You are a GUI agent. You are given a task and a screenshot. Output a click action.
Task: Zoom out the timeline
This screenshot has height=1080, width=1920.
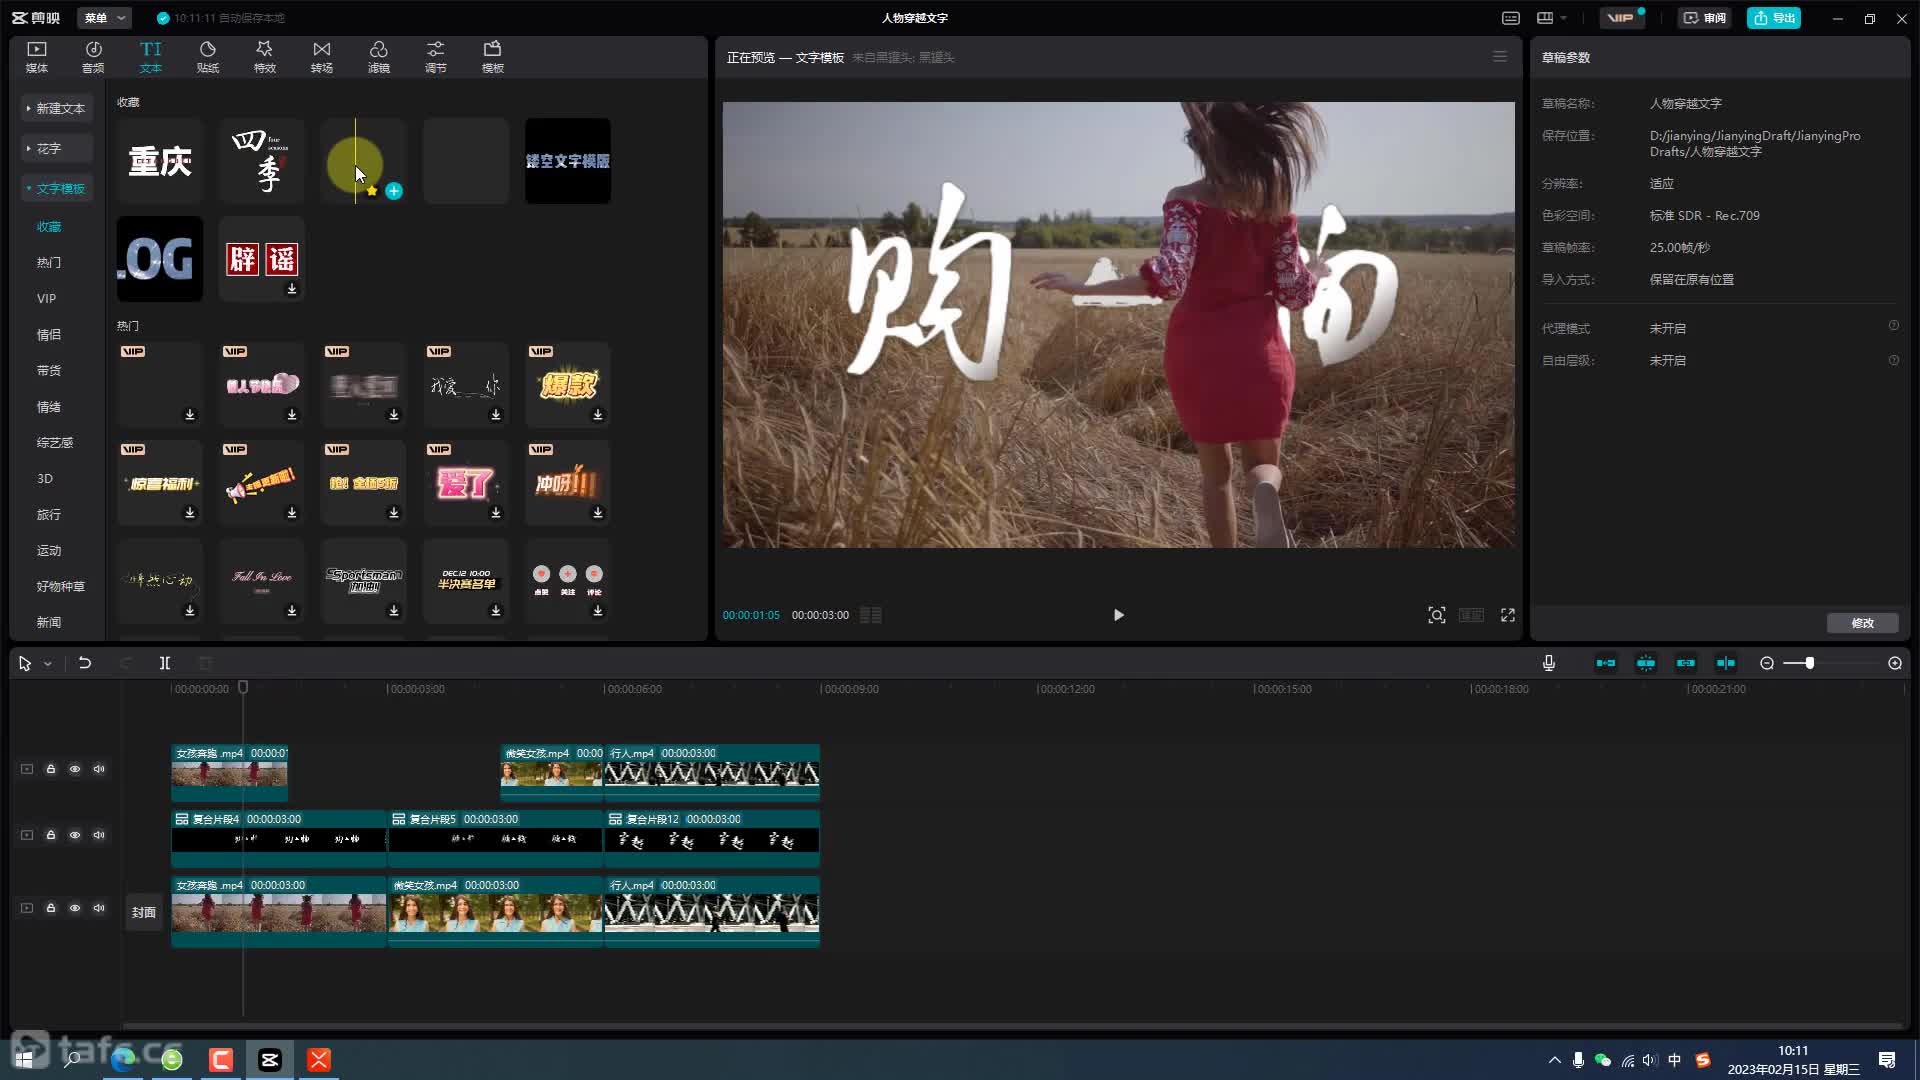tap(1767, 663)
